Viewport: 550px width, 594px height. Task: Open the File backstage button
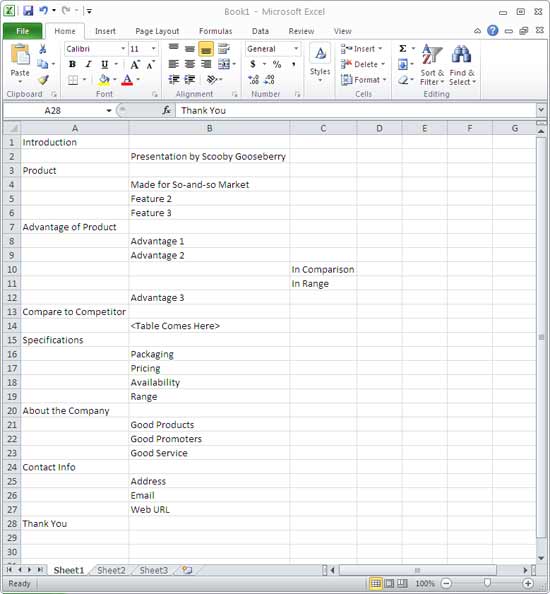[x=22, y=31]
